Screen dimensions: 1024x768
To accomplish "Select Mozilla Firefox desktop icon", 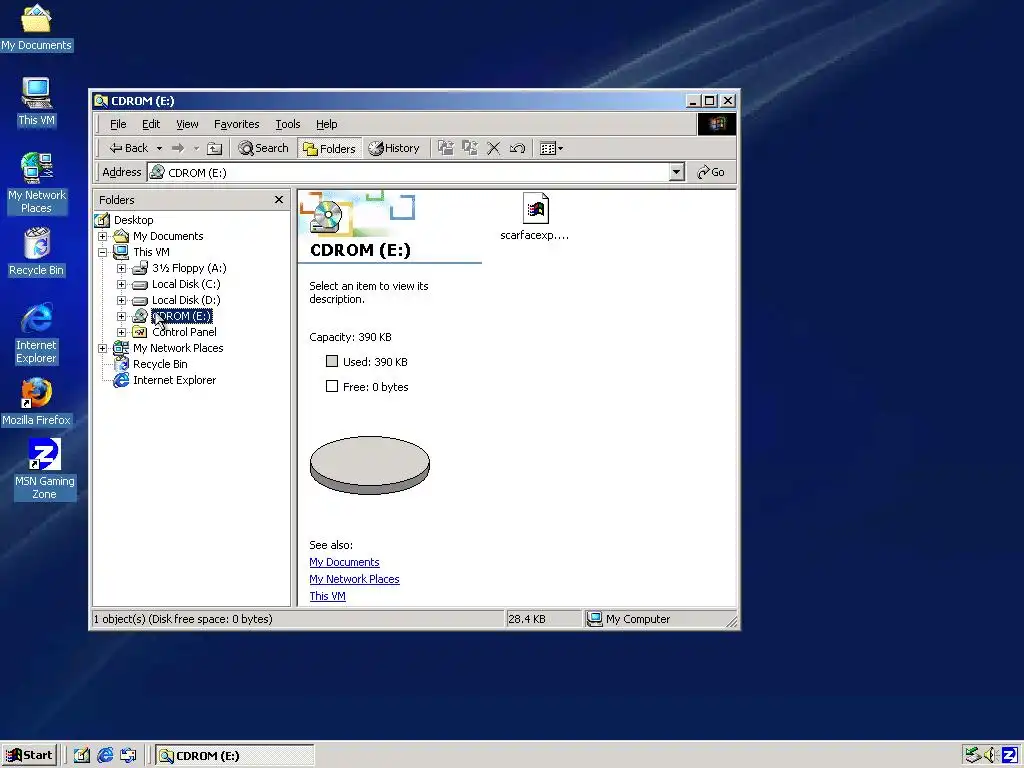I will coord(36,403).
